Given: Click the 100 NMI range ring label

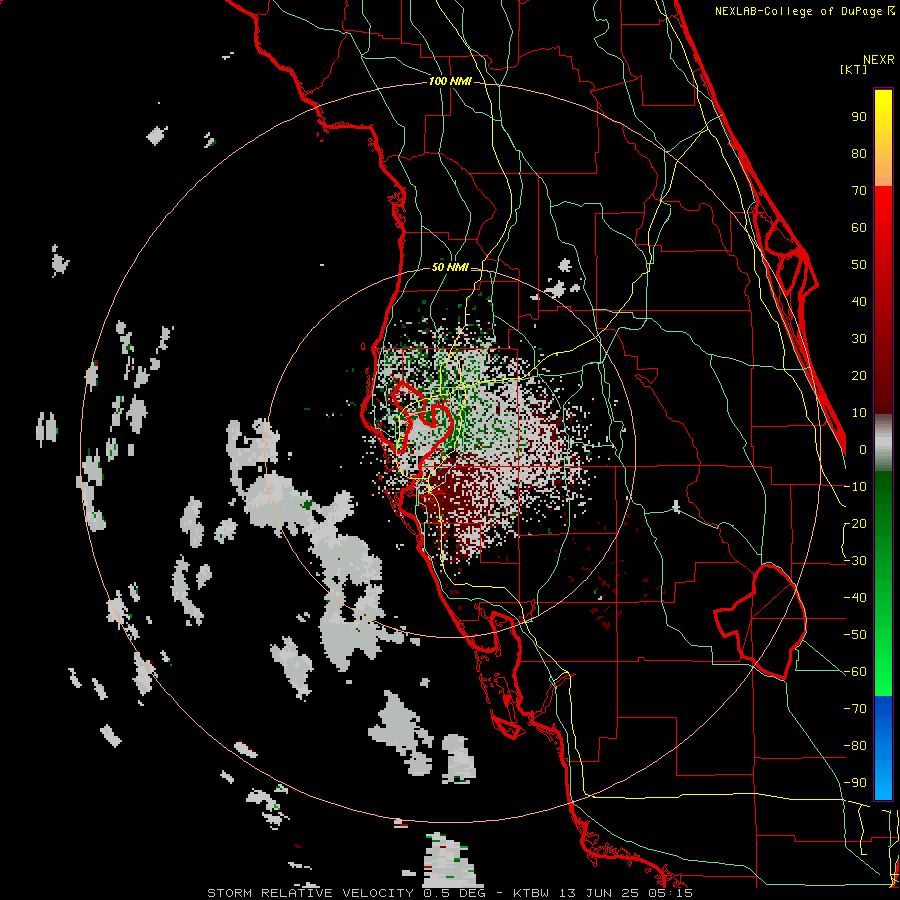Looking at the screenshot, I should 450,82.
